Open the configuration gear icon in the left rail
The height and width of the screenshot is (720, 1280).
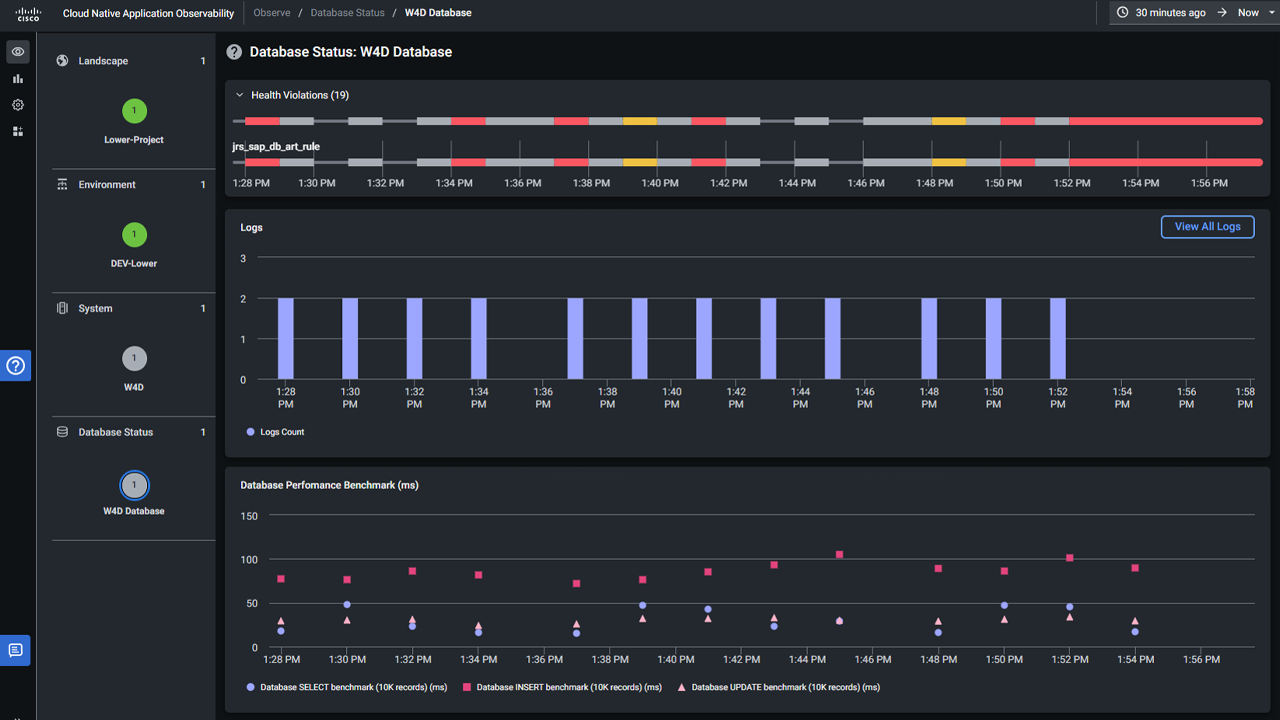pos(16,104)
